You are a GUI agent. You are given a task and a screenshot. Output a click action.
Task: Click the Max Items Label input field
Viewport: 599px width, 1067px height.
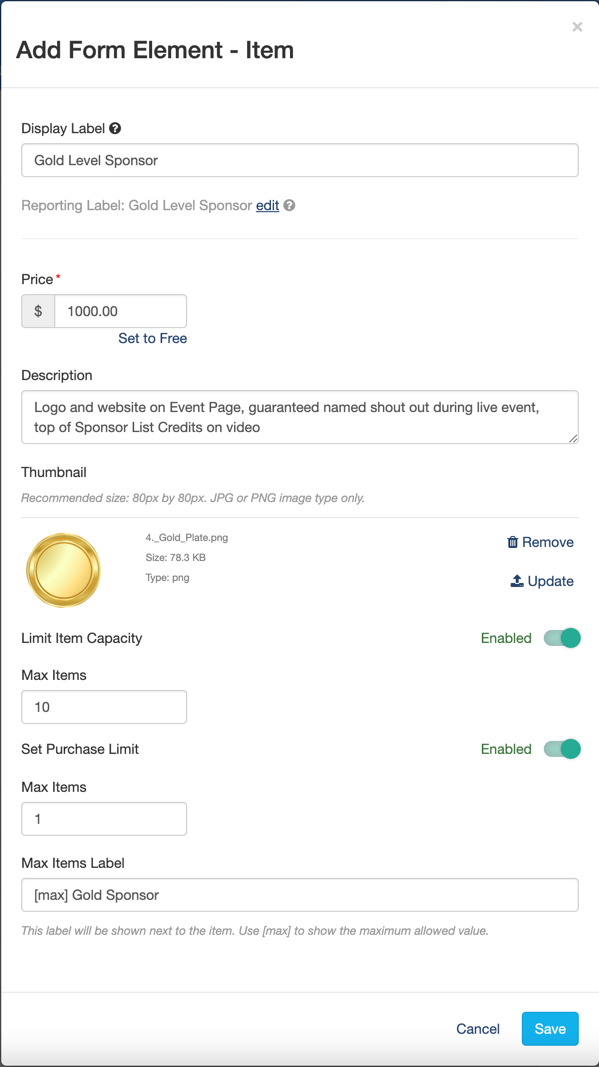(x=300, y=895)
